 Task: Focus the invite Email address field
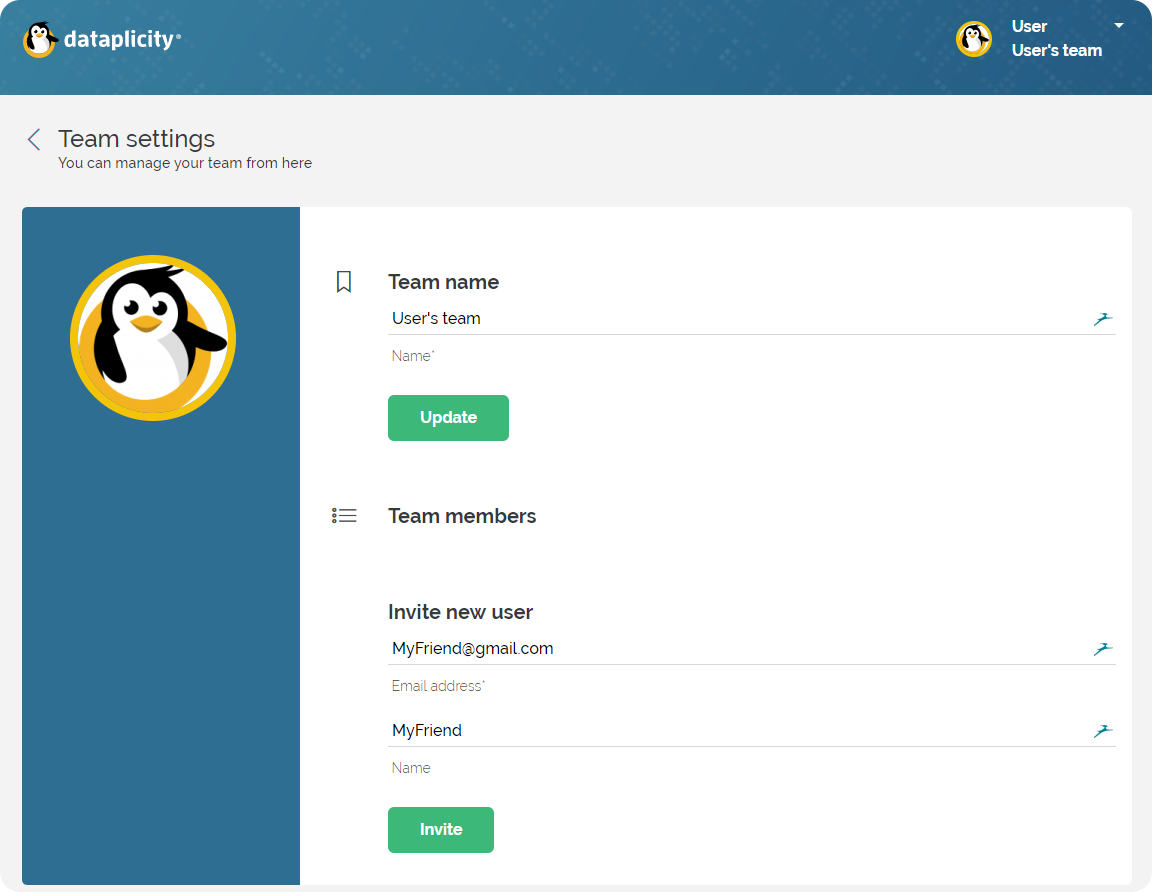click(x=752, y=648)
